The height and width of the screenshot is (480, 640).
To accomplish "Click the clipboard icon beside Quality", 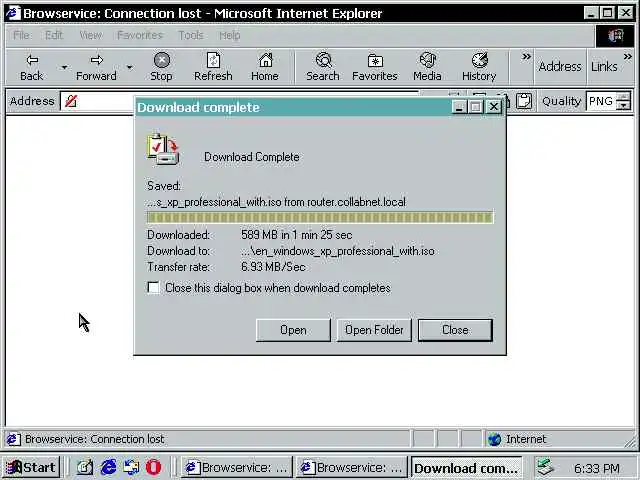I will pos(524,101).
